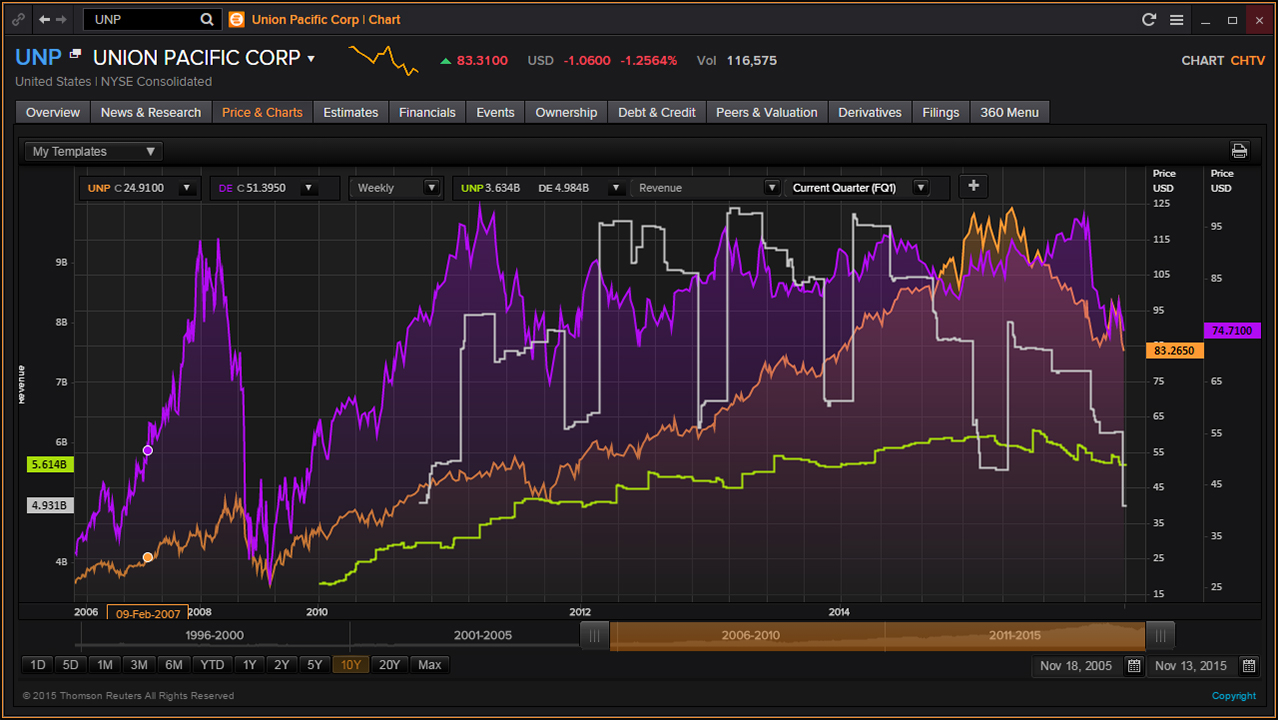The height and width of the screenshot is (720, 1280).
Task: Open the hamburger menu icon
Action: (1177, 19)
